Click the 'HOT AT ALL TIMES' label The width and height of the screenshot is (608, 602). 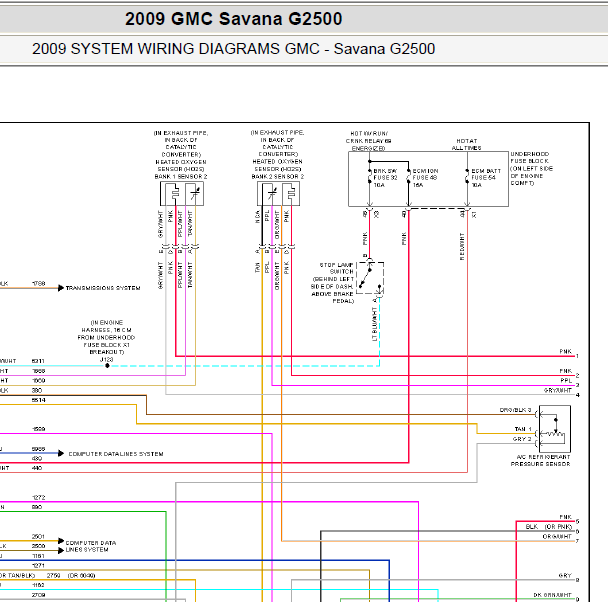point(466,144)
